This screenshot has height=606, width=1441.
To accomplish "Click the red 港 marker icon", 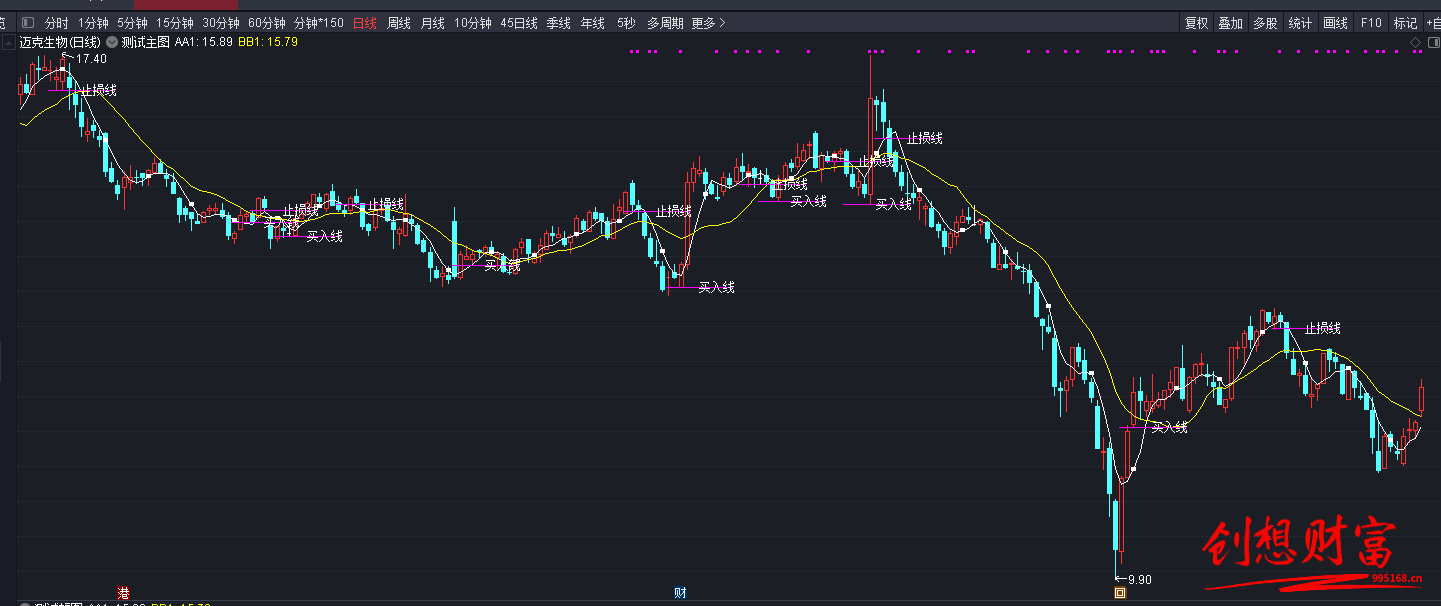I will pyautogui.click(x=124, y=592).
